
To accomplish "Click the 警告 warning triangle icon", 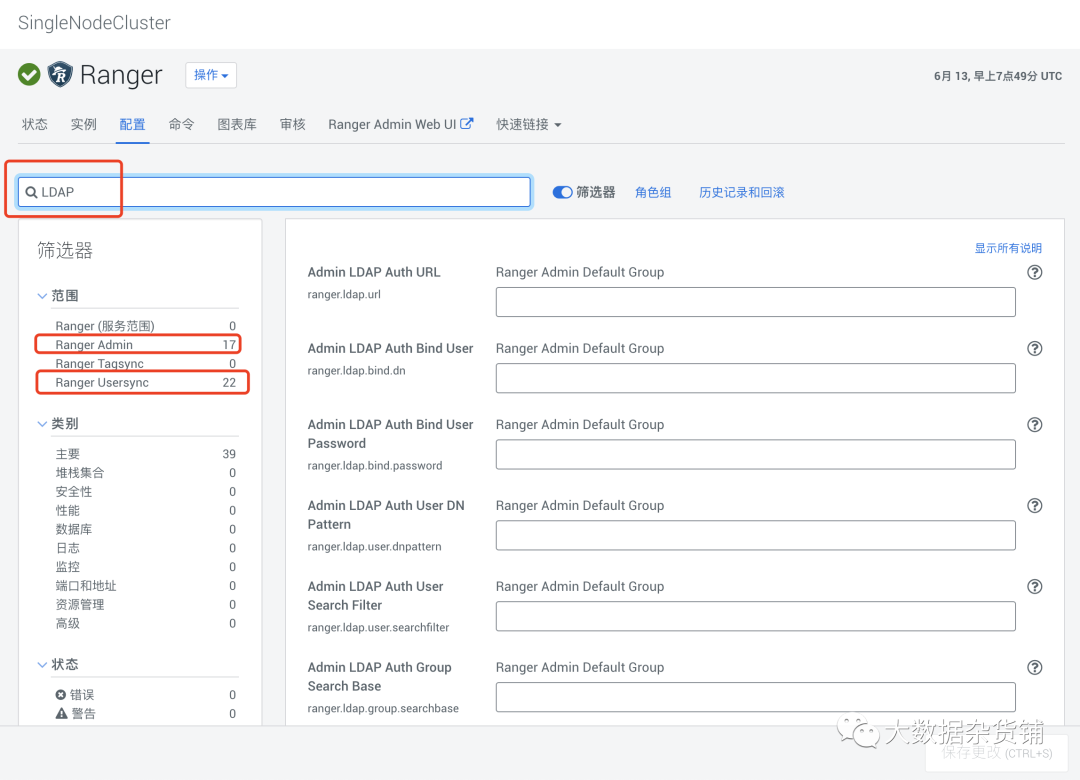I will pos(61,713).
